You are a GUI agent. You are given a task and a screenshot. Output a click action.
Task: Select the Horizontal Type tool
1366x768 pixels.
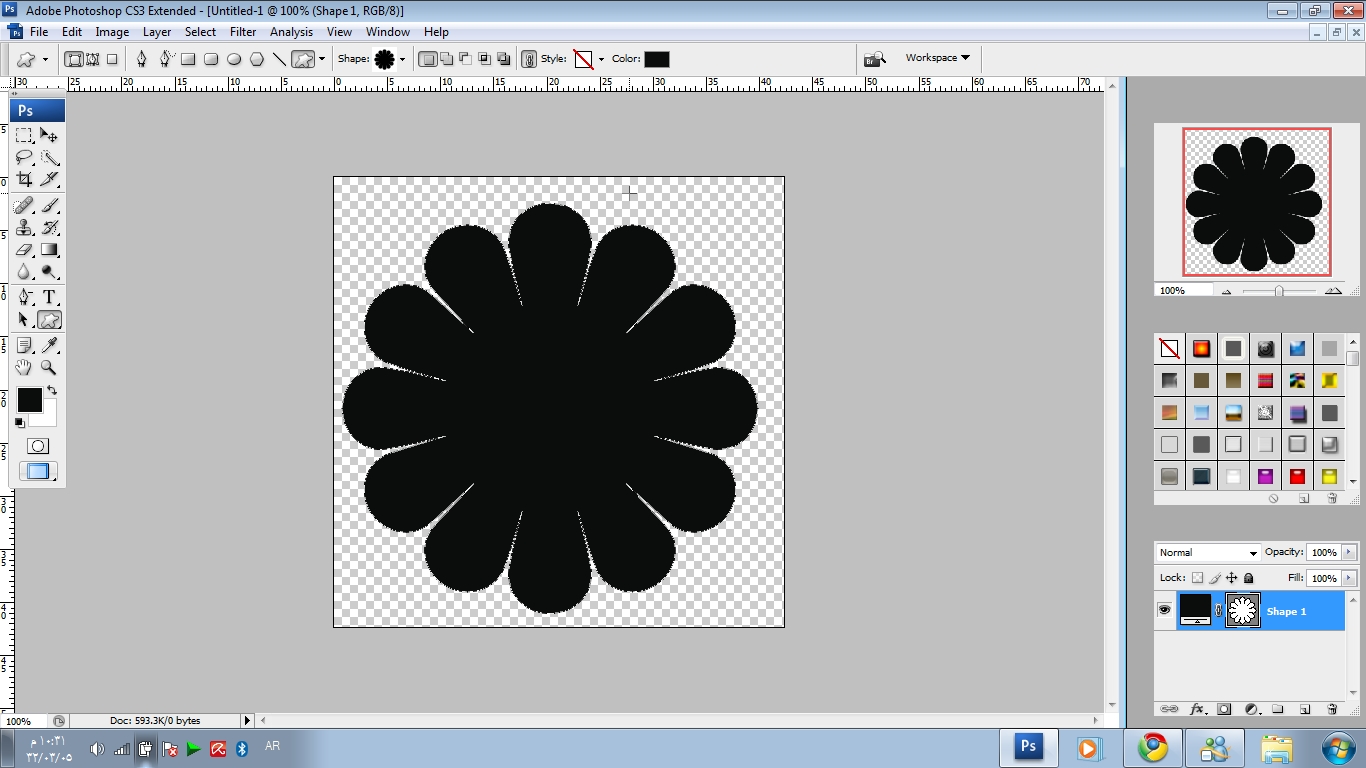point(49,297)
